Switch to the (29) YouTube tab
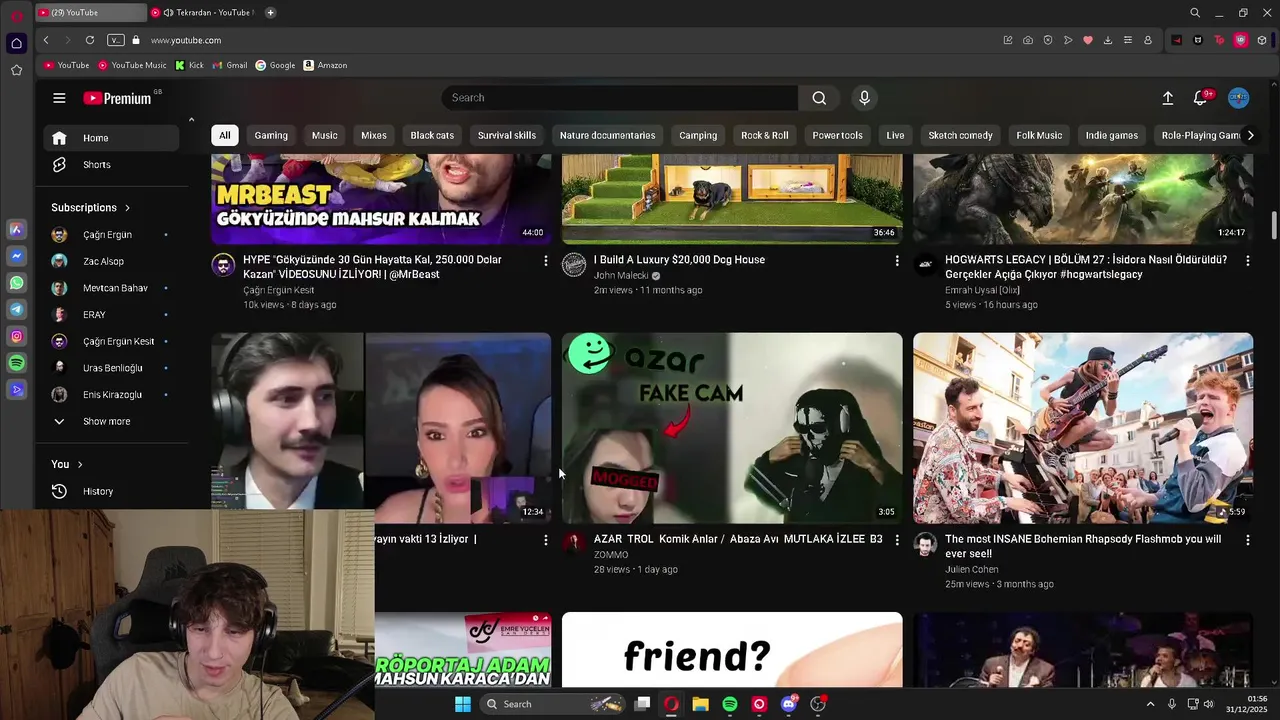The width and height of the screenshot is (1280, 720). click(90, 13)
